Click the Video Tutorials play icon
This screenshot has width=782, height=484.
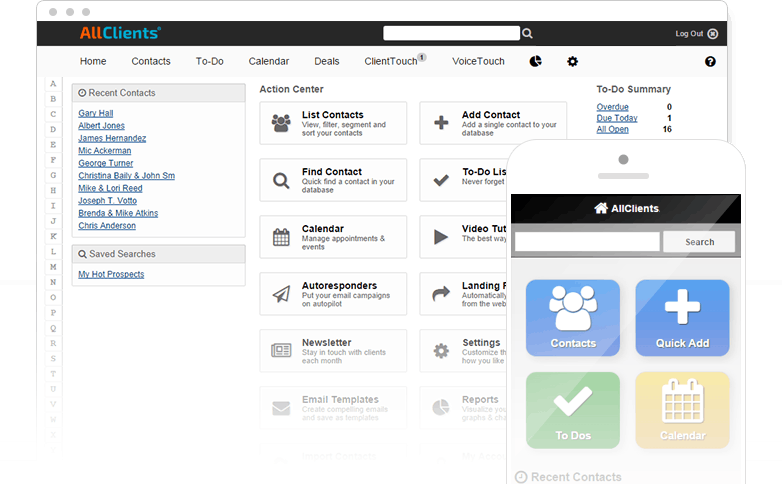(x=441, y=237)
